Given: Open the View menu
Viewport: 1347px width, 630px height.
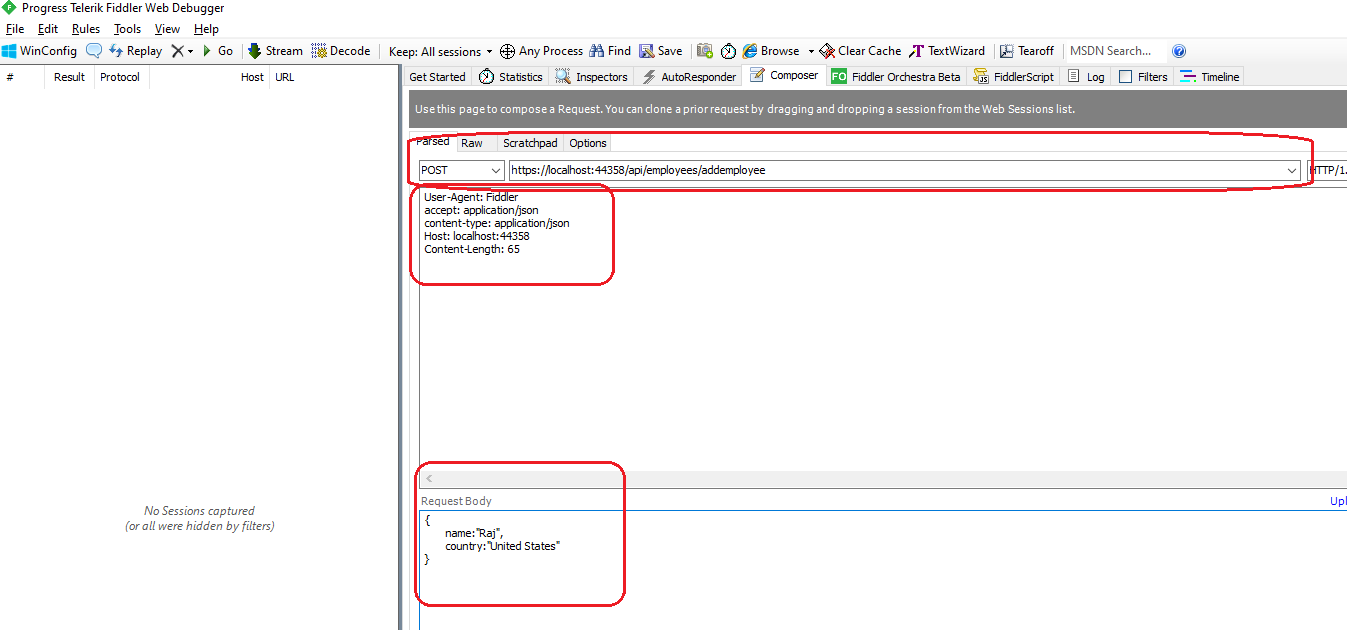Looking at the screenshot, I should click(168, 29).
